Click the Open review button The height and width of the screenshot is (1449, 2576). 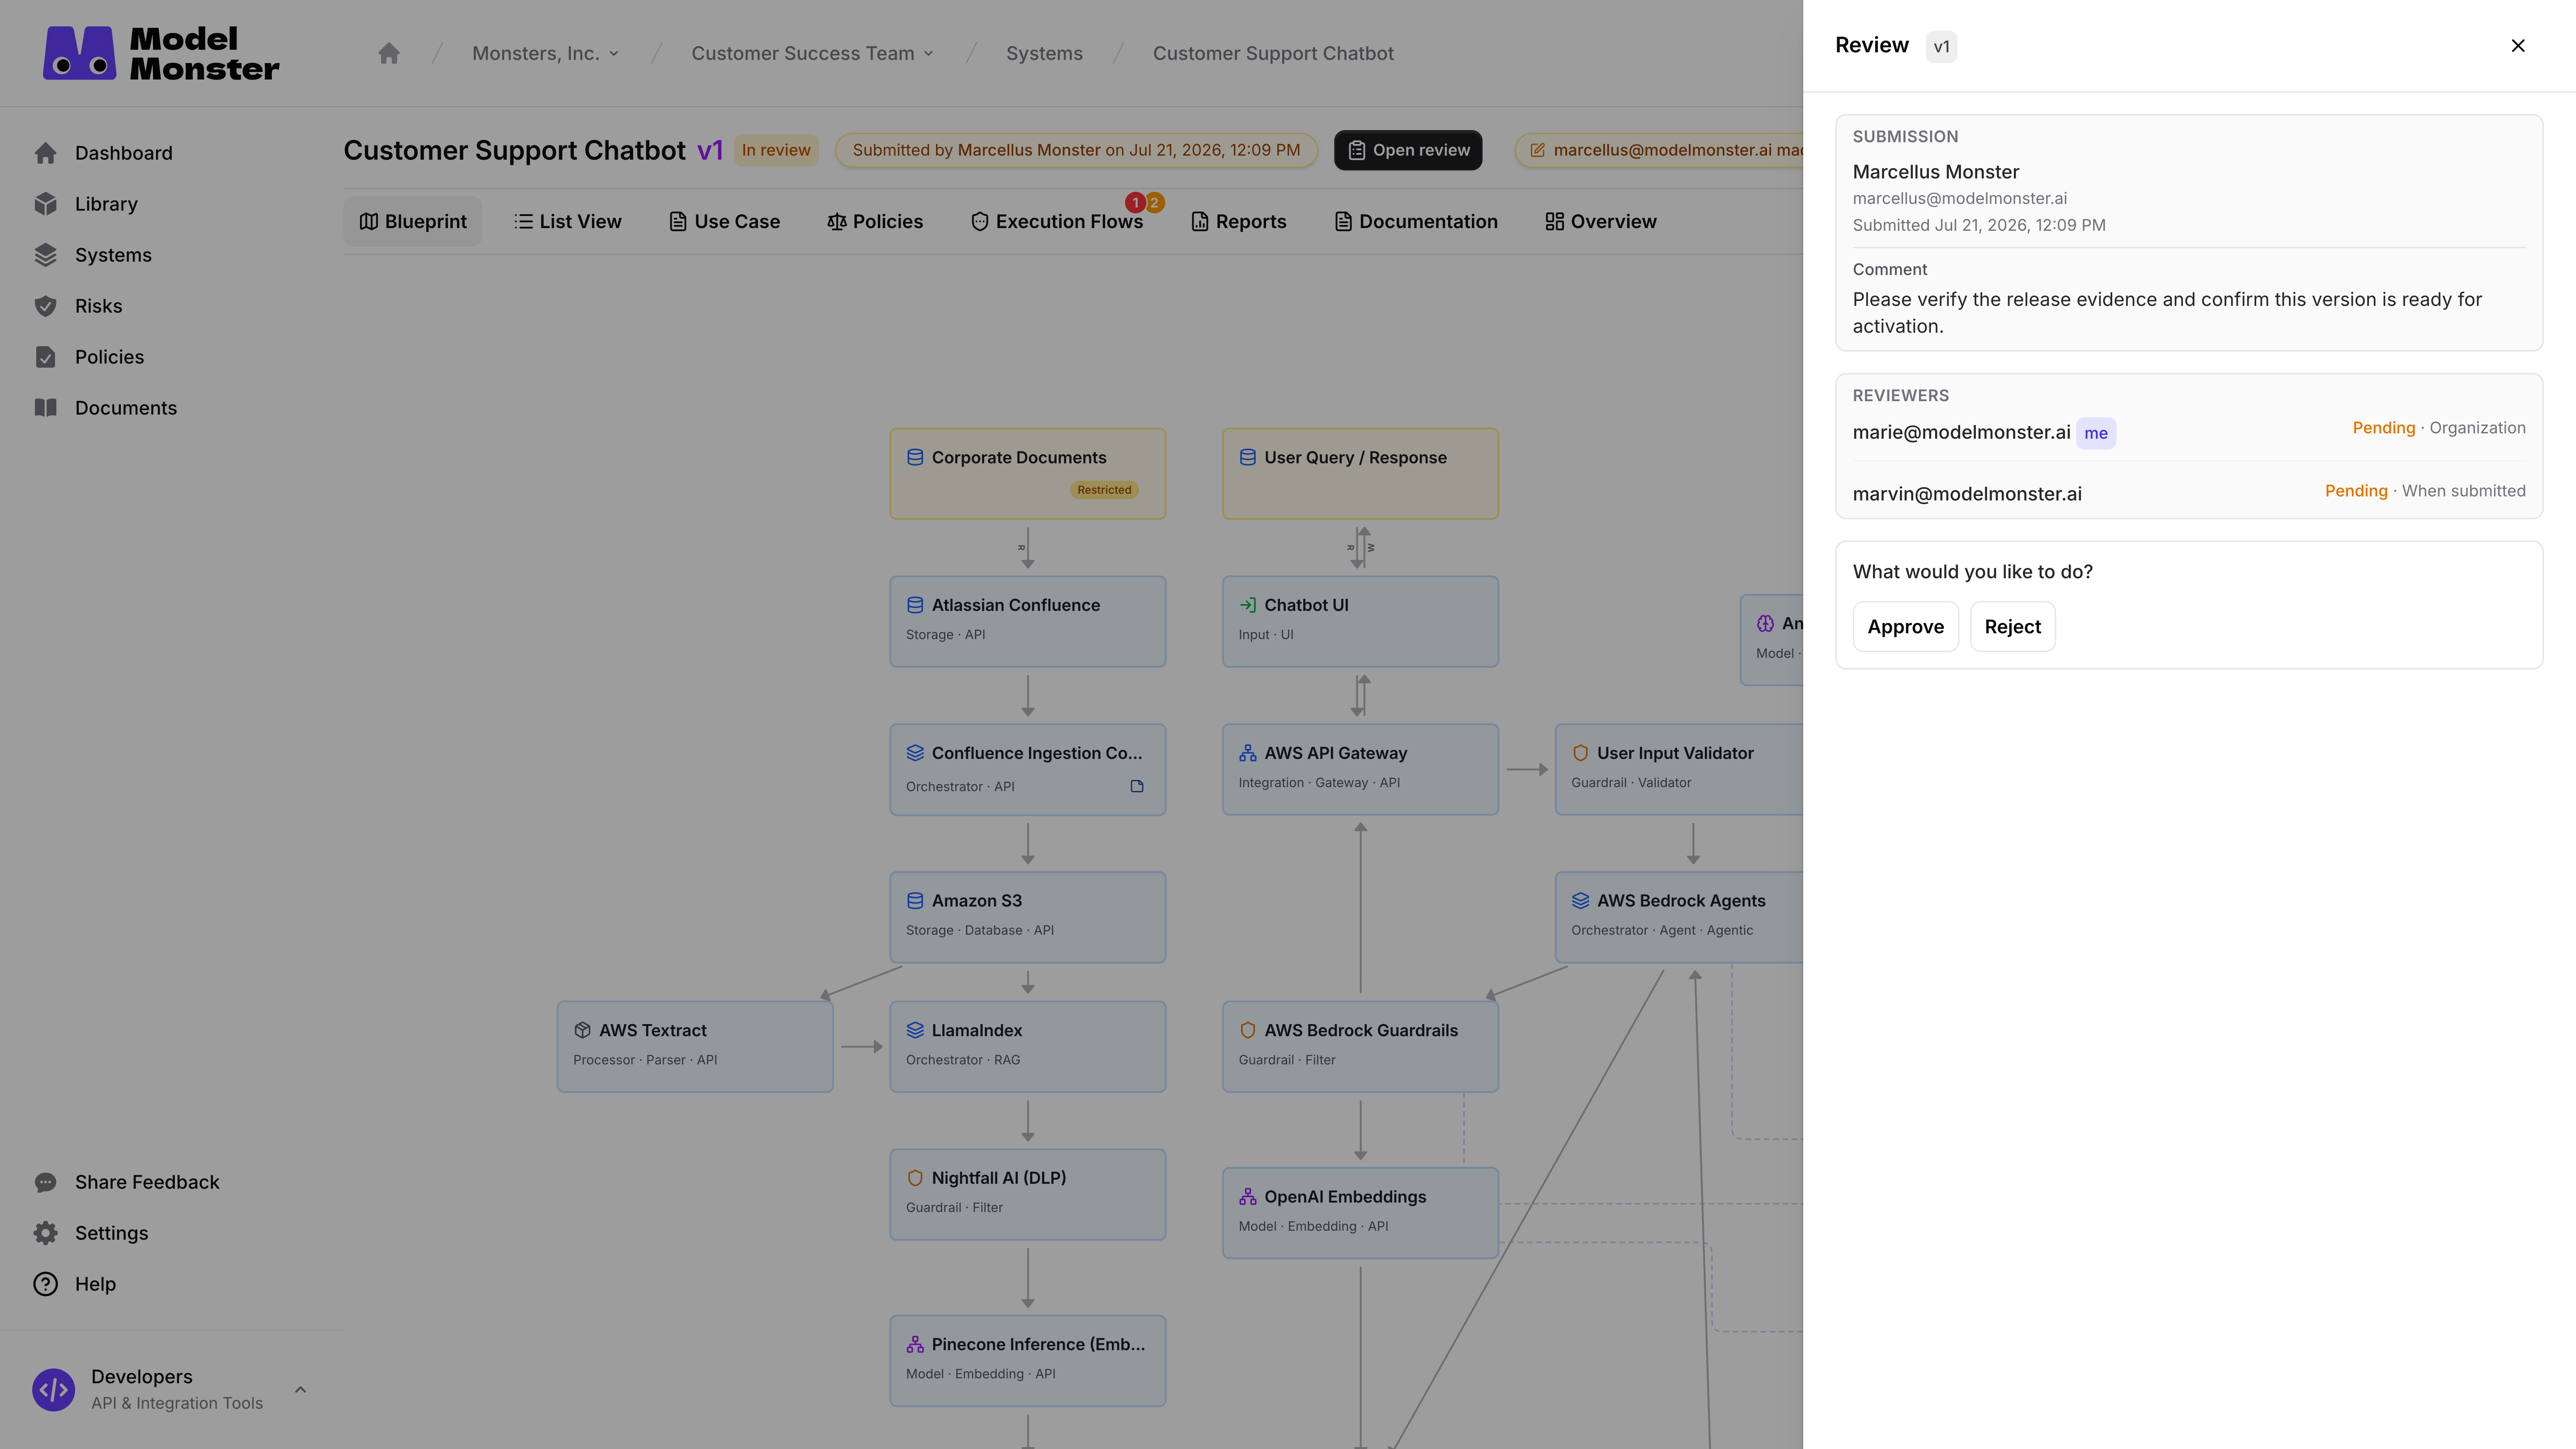coord(1408,150)
